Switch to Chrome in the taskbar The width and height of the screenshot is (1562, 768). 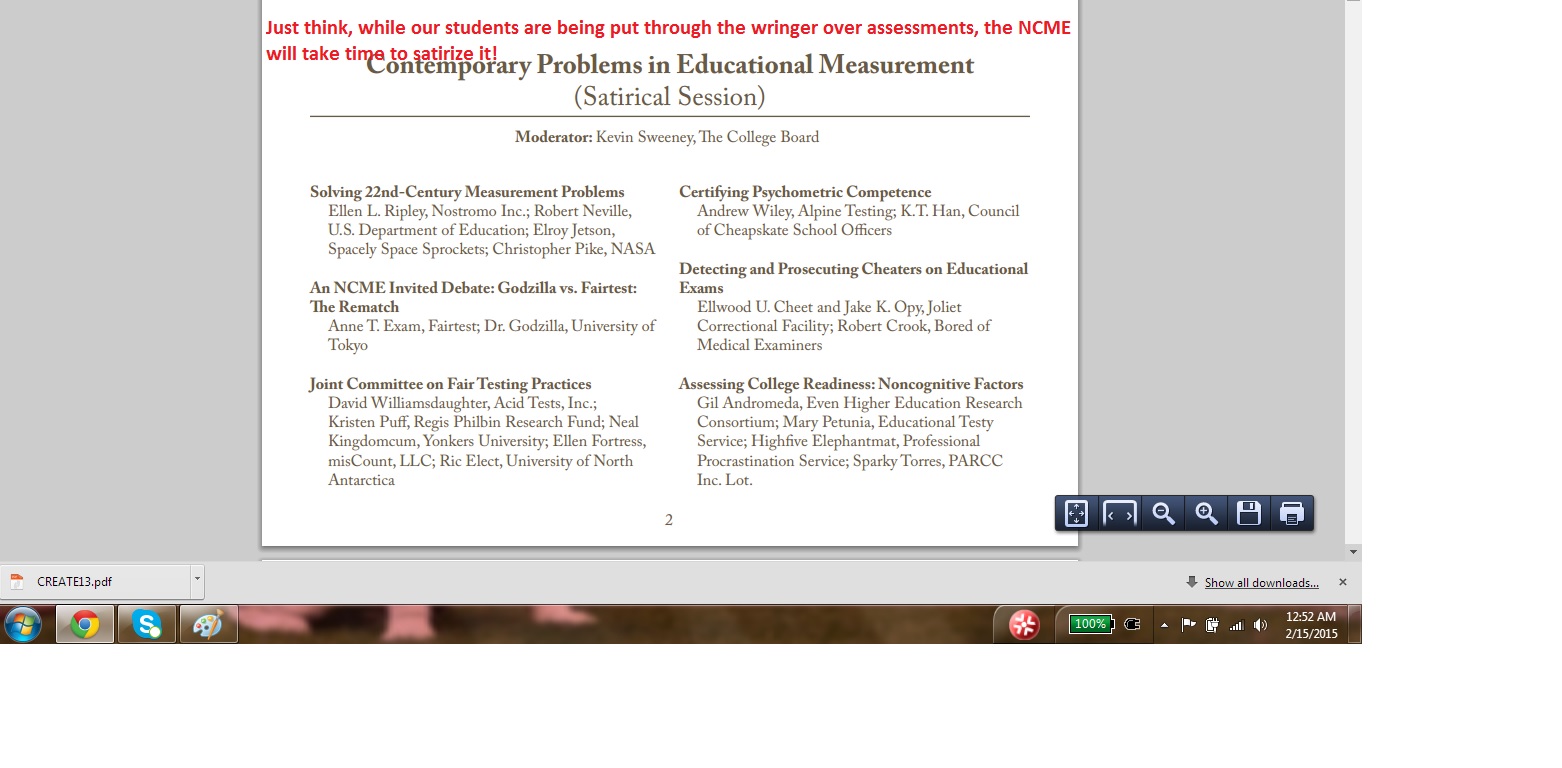[85, 625]
